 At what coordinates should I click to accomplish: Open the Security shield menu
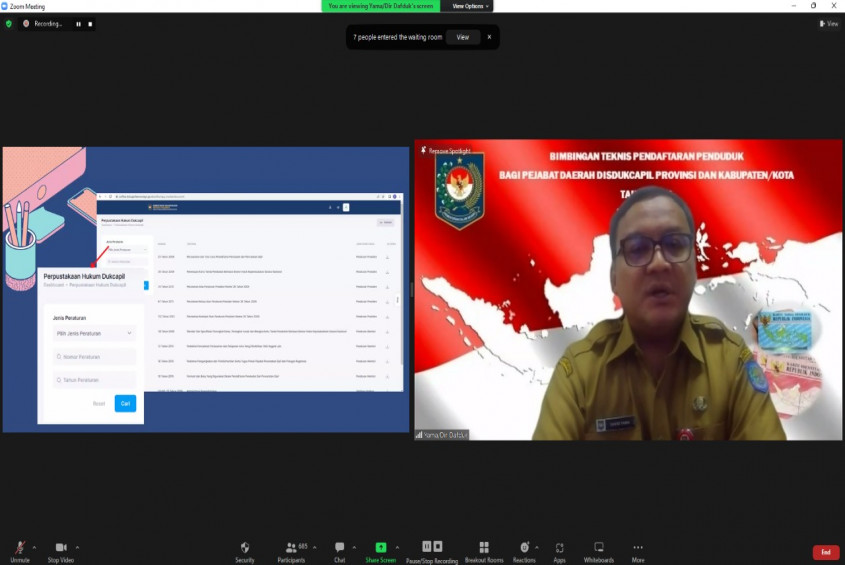(x=244, y=548)
